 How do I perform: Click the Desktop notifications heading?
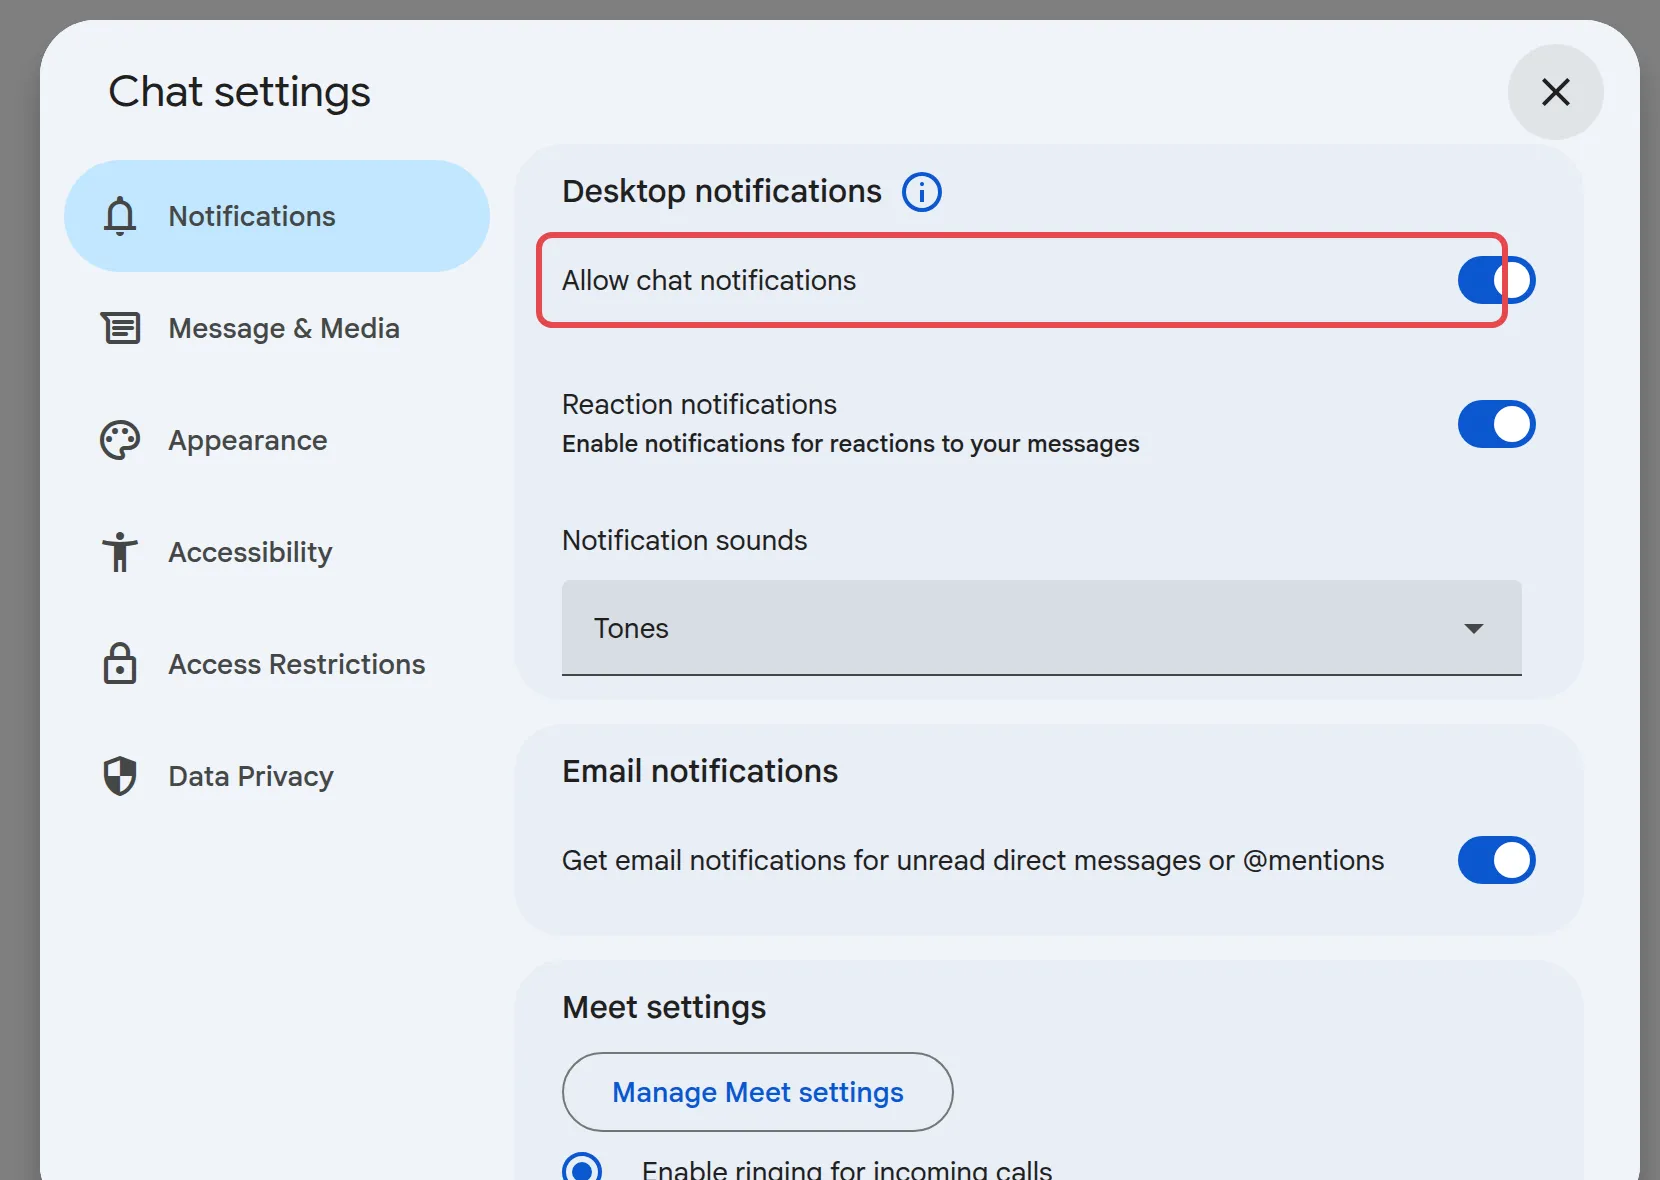(x=722, y=191)
